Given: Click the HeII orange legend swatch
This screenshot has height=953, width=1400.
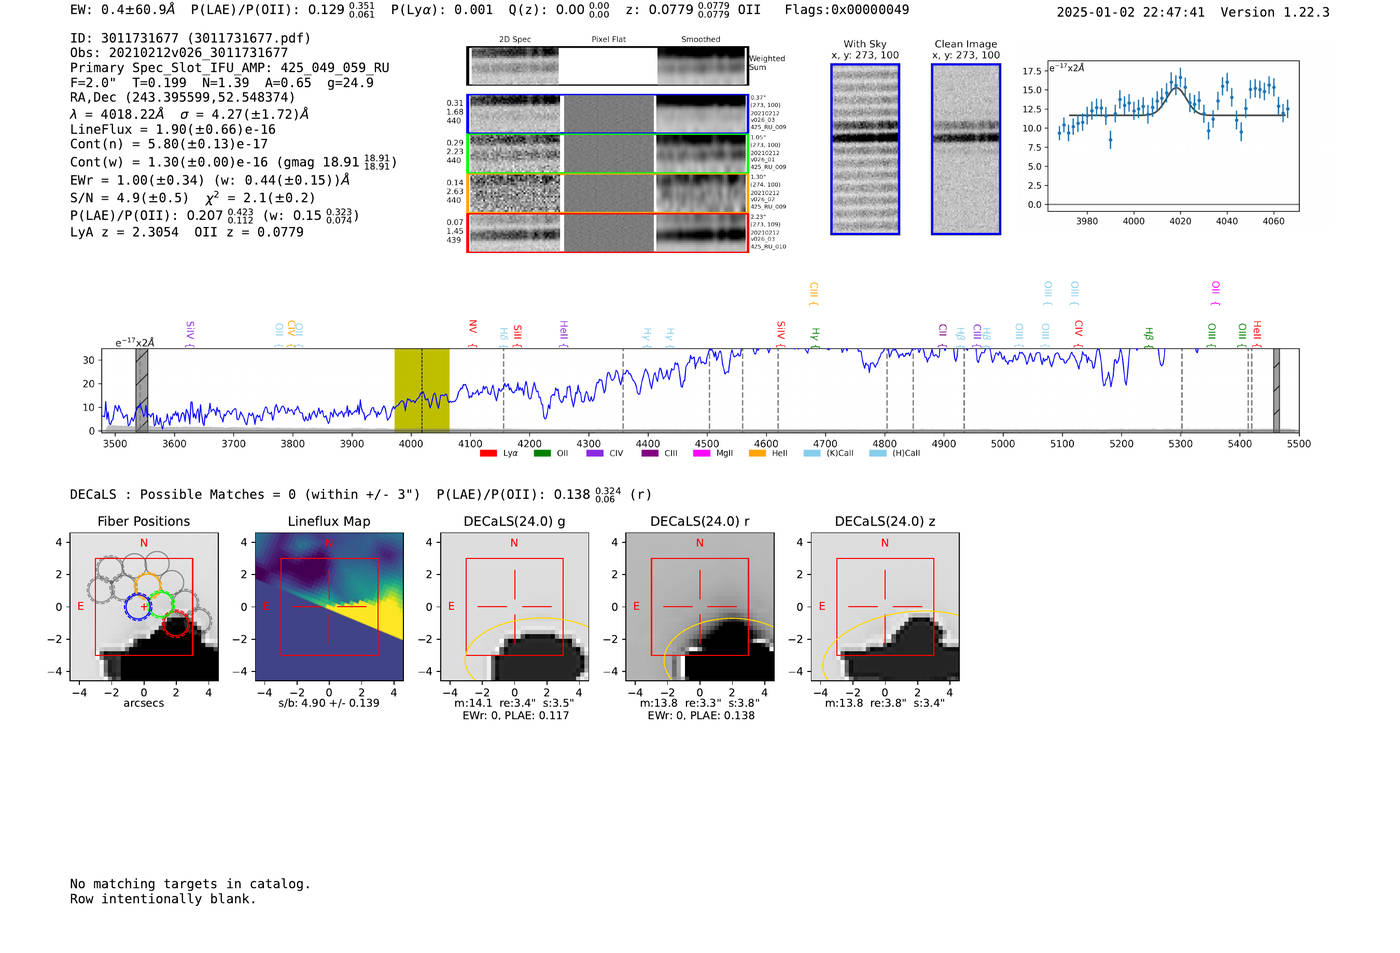Looking at the screenshot, I should pos(757,453).
